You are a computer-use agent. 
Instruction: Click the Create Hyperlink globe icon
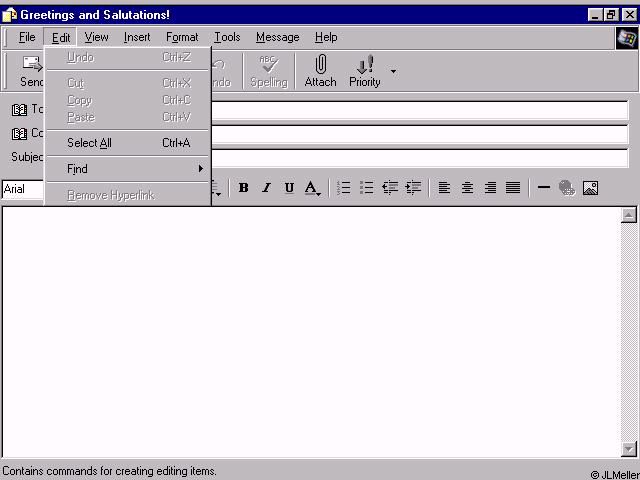point(567,188)
